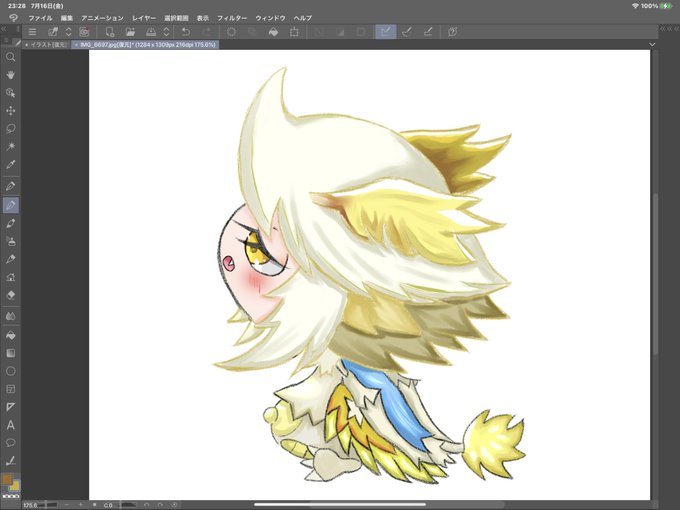Collapse the left palette dock arrows
The width and height of the screenshot is (680, 510).
tap(3, 29)
